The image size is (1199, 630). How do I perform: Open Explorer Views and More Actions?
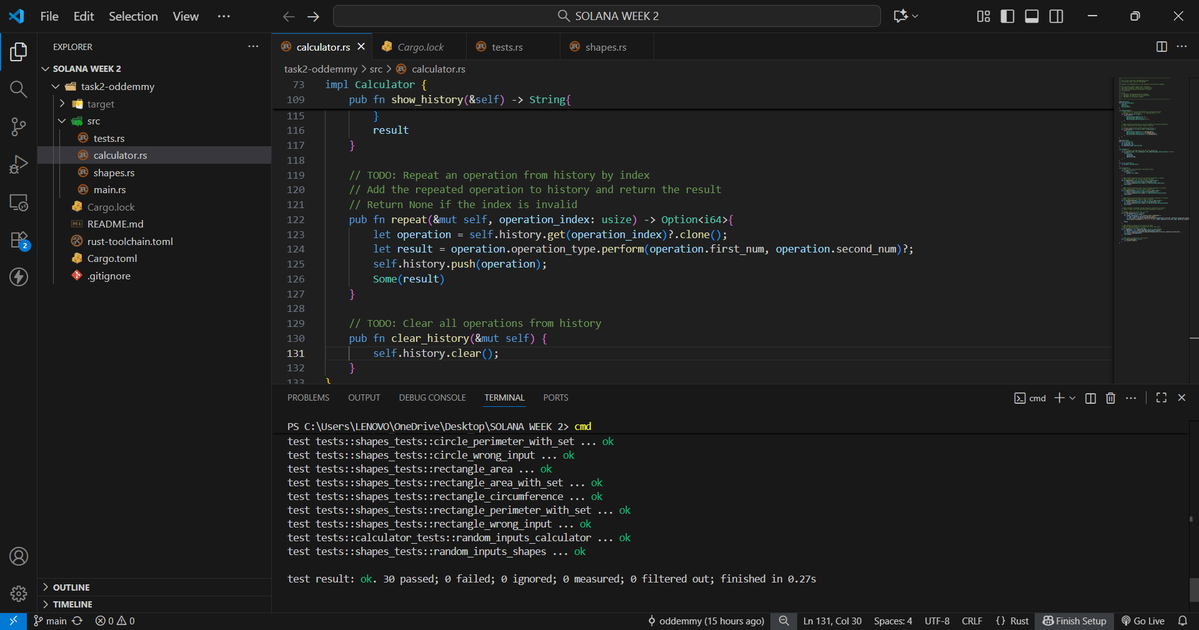(x=253, y=47)
